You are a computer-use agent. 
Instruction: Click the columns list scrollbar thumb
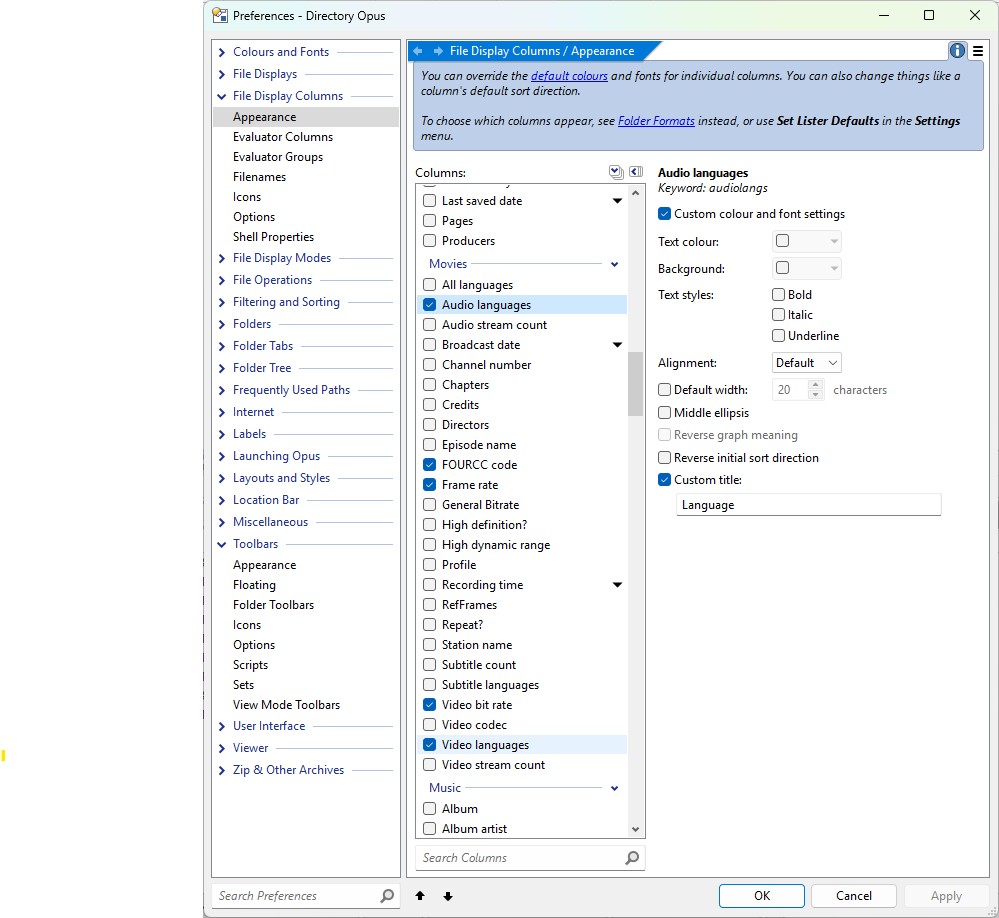click(635, 384)
